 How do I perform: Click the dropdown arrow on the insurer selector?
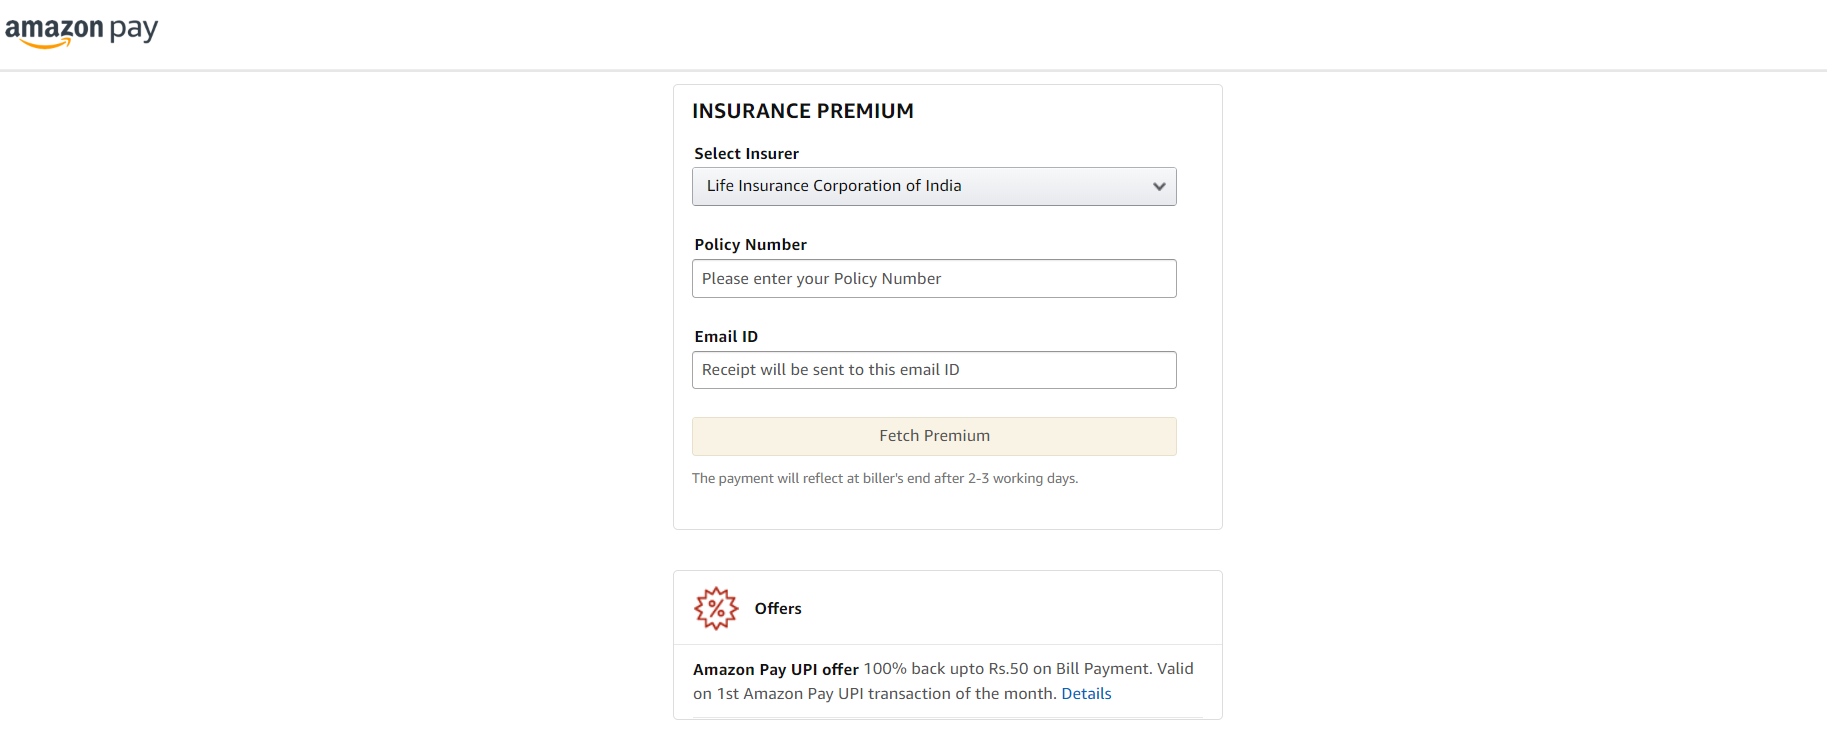point(1158,186)
